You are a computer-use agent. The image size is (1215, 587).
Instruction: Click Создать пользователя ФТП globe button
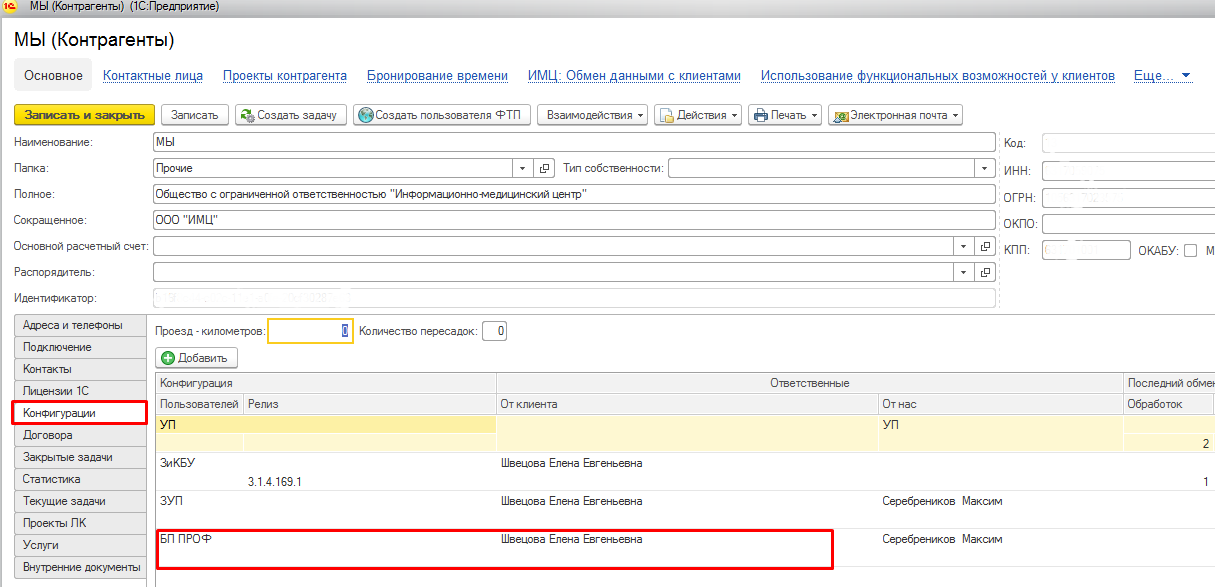[x=441, y=115]
